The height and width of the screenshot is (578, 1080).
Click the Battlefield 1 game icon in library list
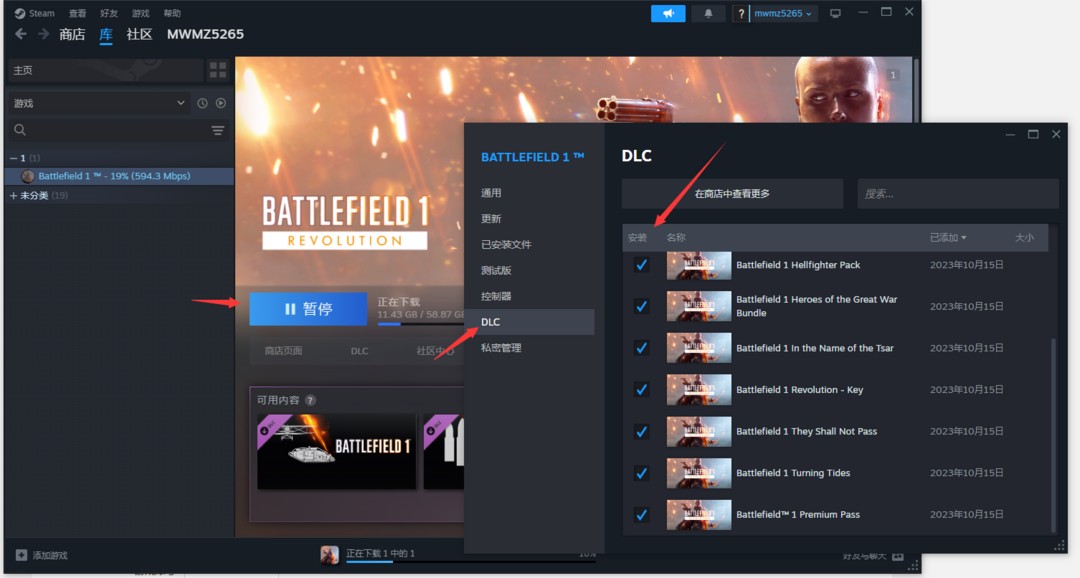[x=28, y=176]
